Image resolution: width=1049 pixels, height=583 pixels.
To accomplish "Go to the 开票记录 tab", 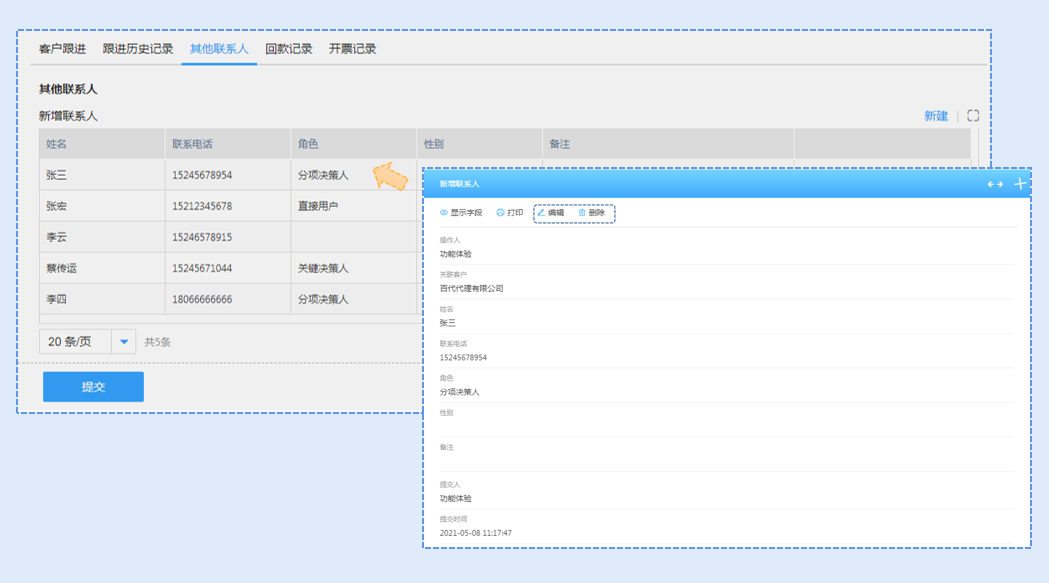I will tap(353, 49).
